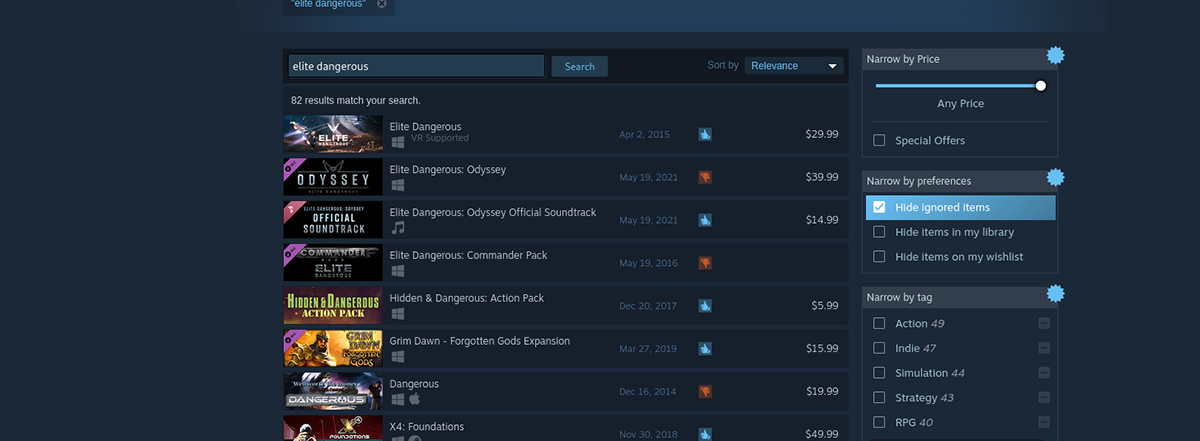Exclude the RPG tag with minus icon

(x=1043, y=422)
